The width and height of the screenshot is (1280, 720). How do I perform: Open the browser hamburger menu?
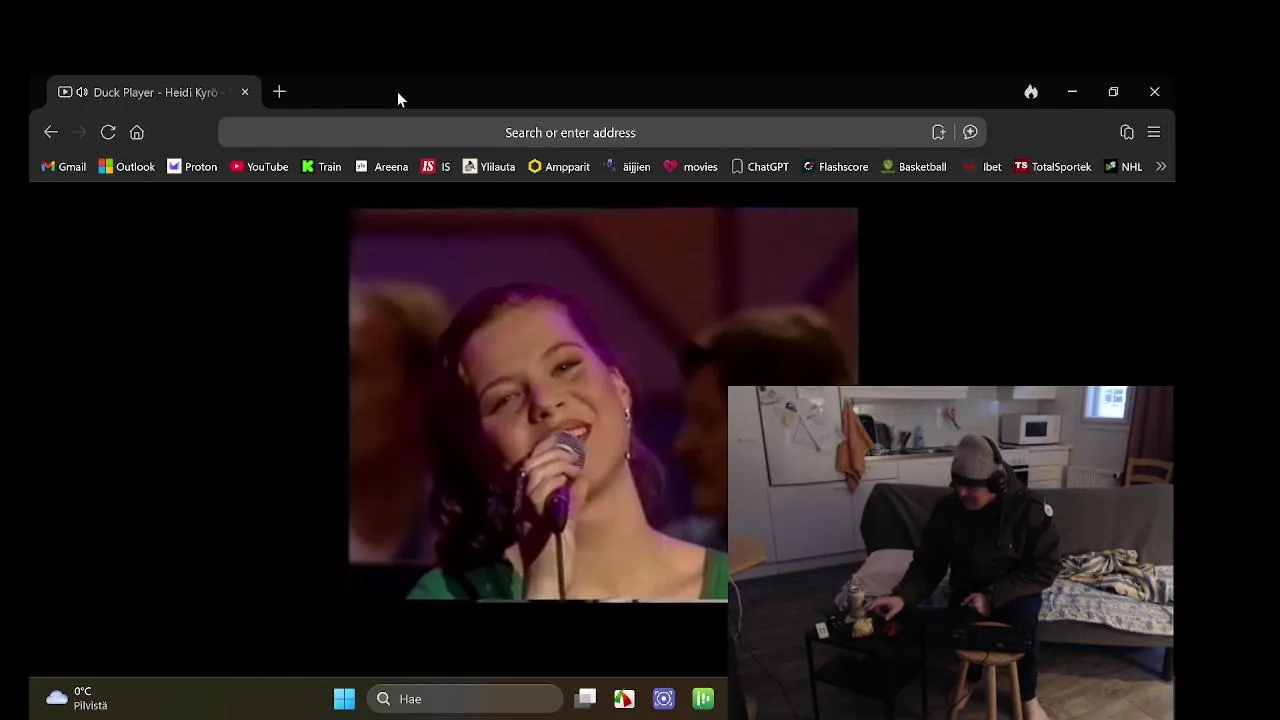pyautogui.click(x=1154, y=132)
